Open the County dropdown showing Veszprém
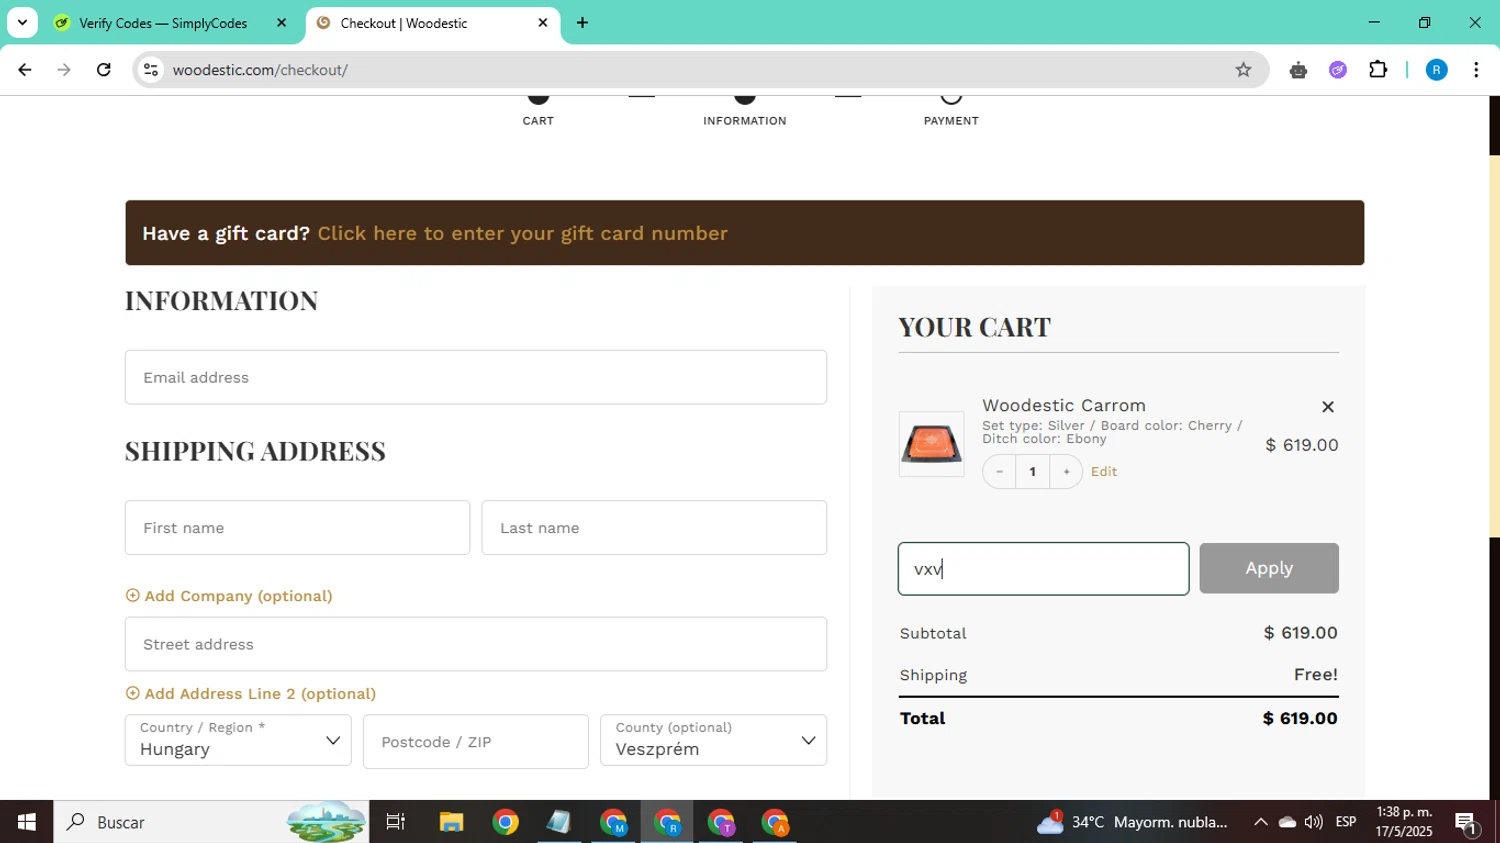1500x843 pixels. click(x=713, y=740)
